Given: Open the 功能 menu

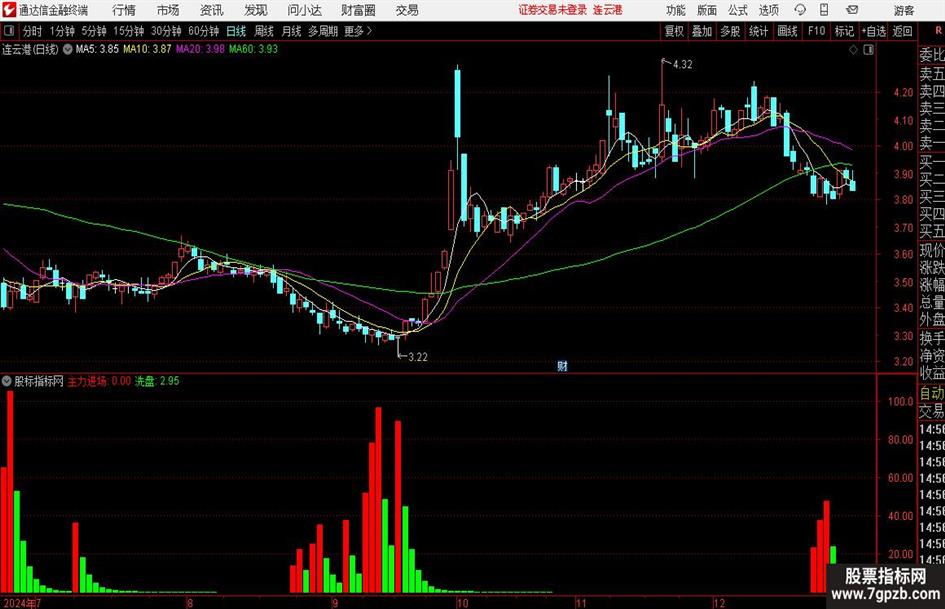Looking at the screenshot, I should click(676, 10).
